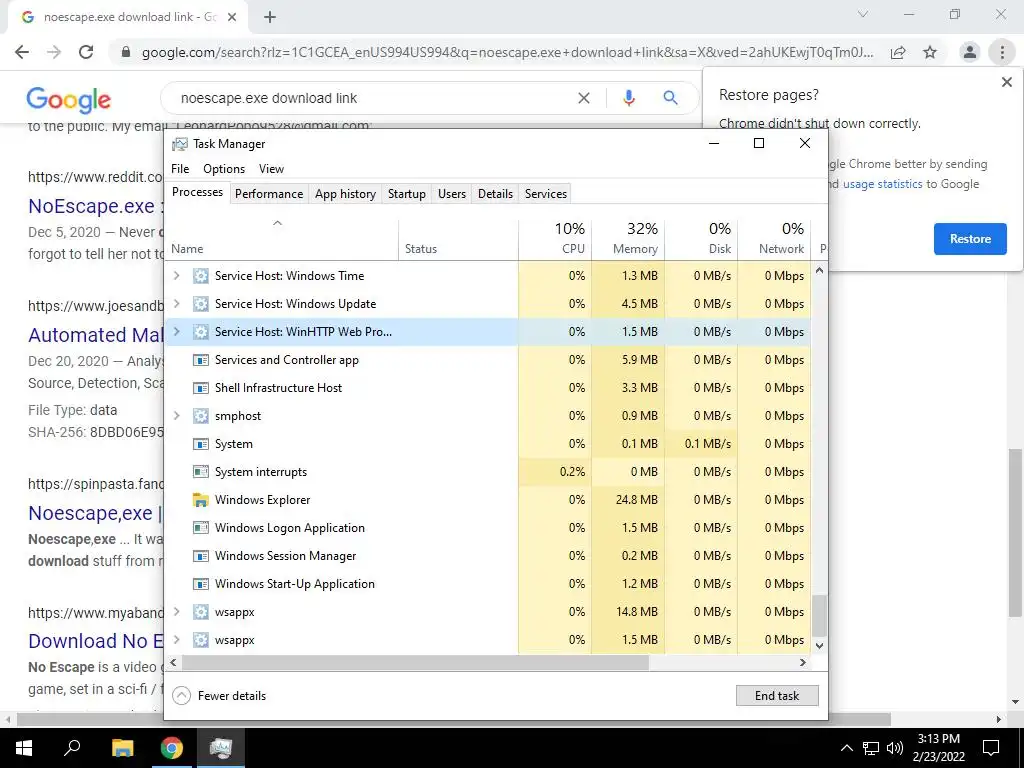This screenshot has height=768, width=1024.
Task: Click the Chrome reload page icon
Action: coord(86,52)
